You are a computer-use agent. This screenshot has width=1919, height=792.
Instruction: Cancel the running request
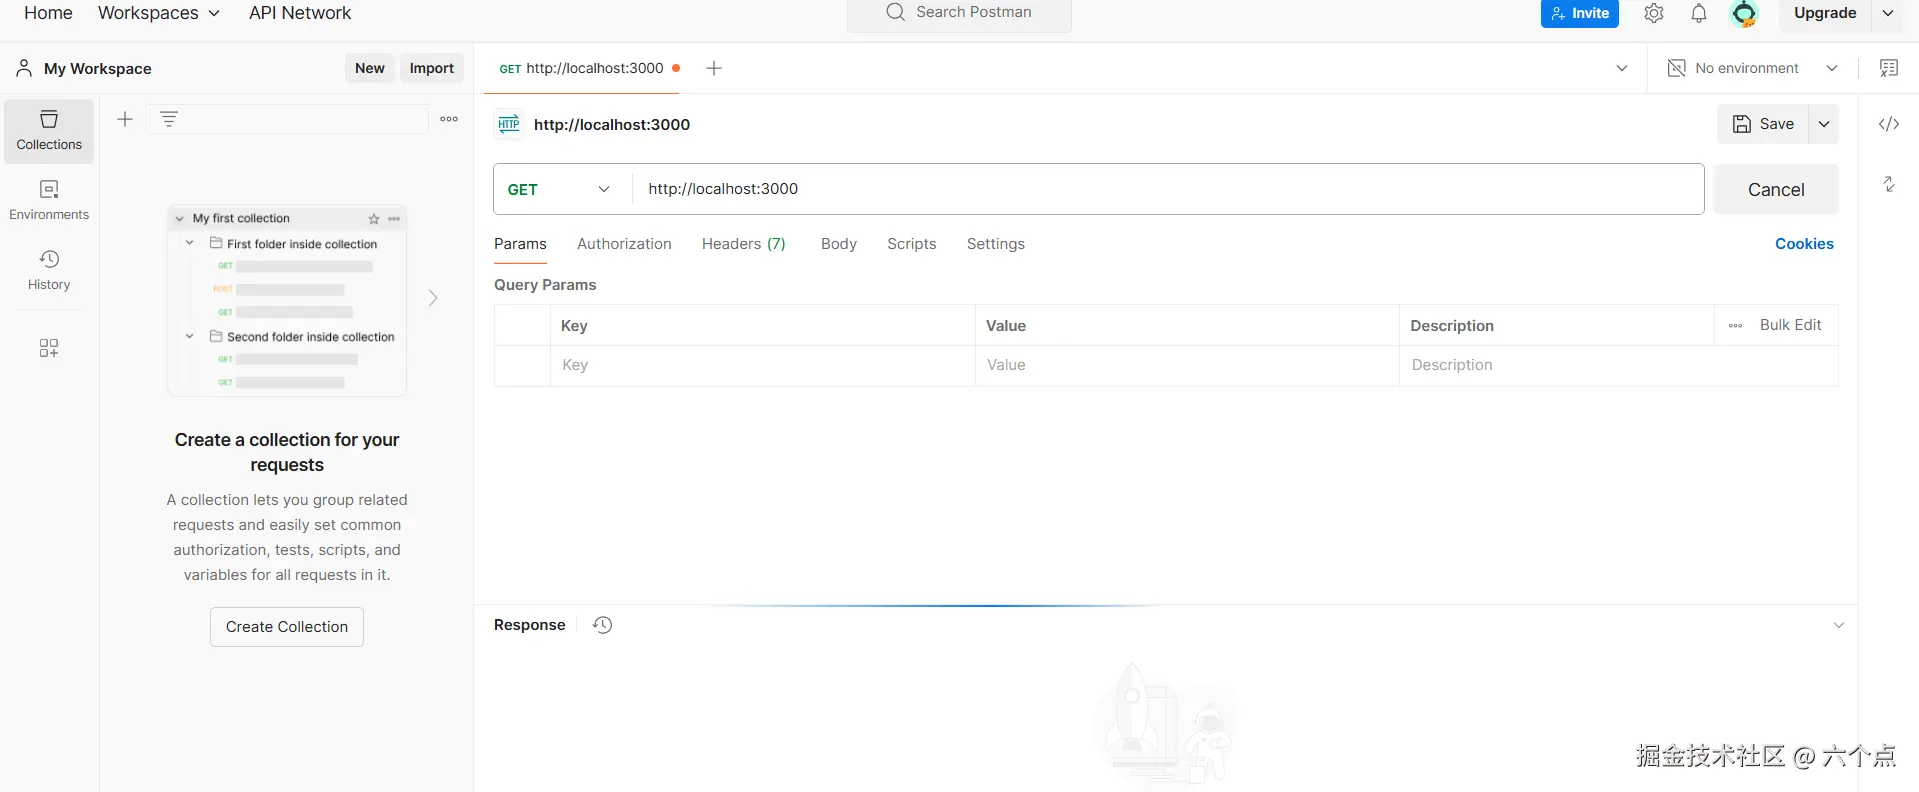click(1776, 190)
